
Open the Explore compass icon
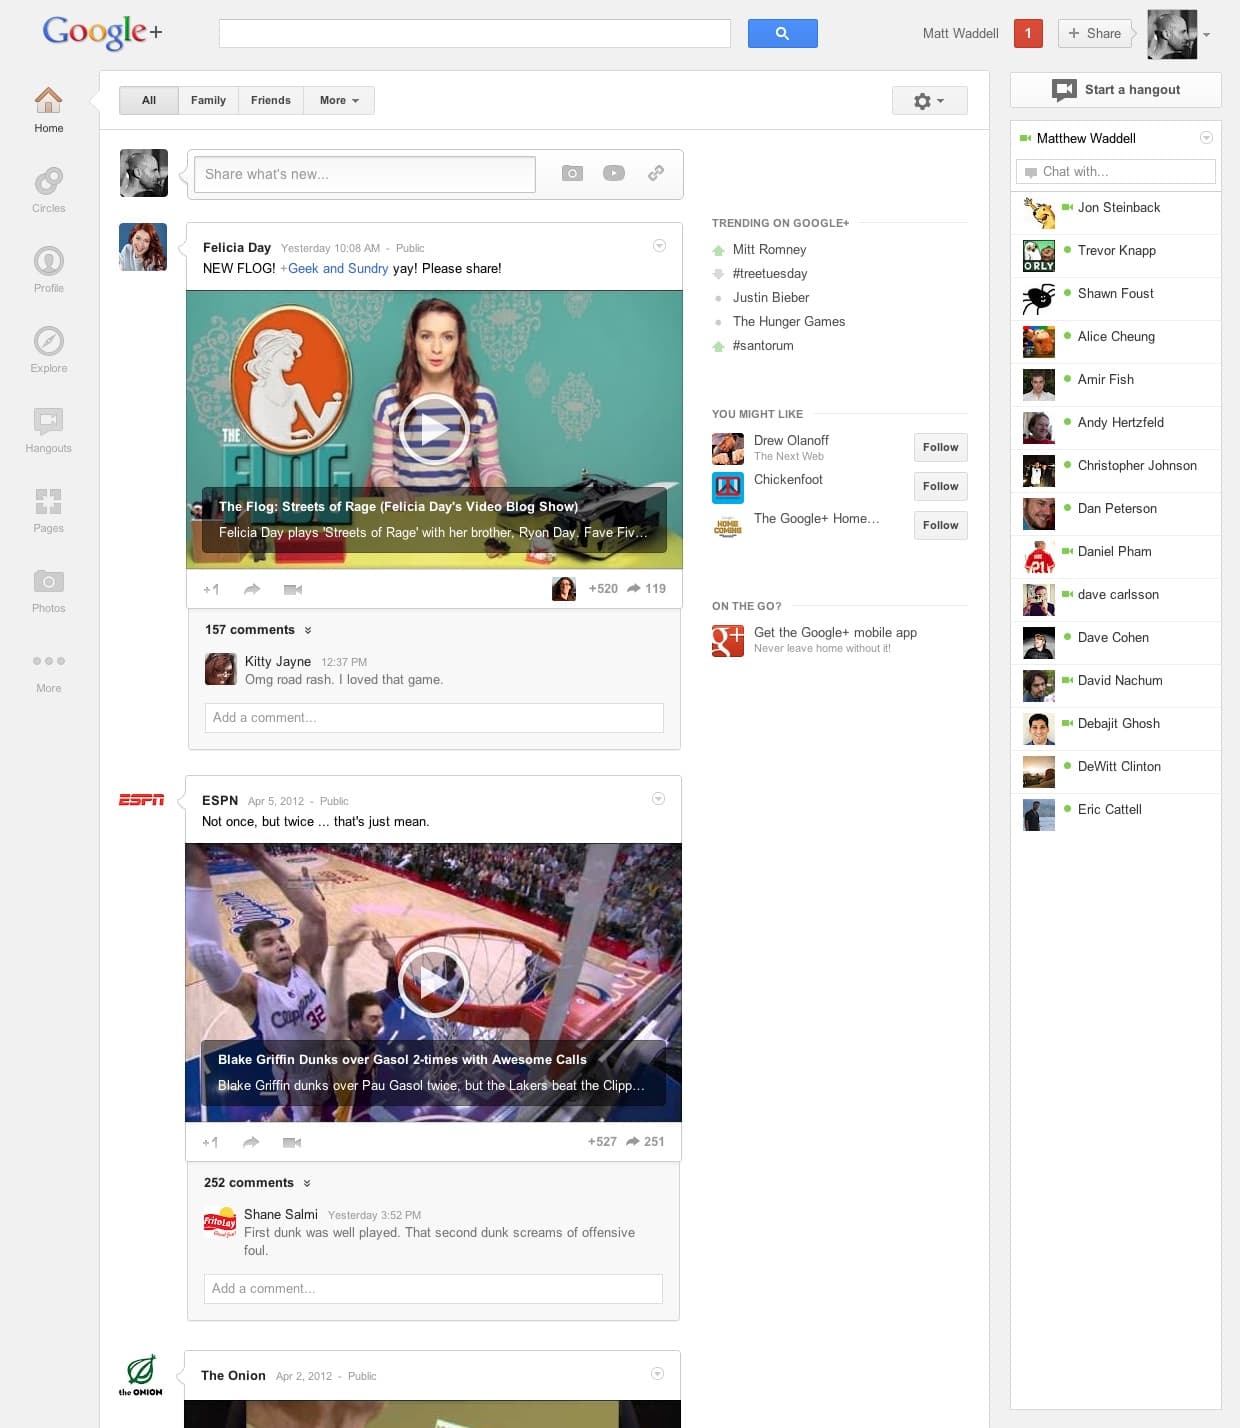(48, 342)
